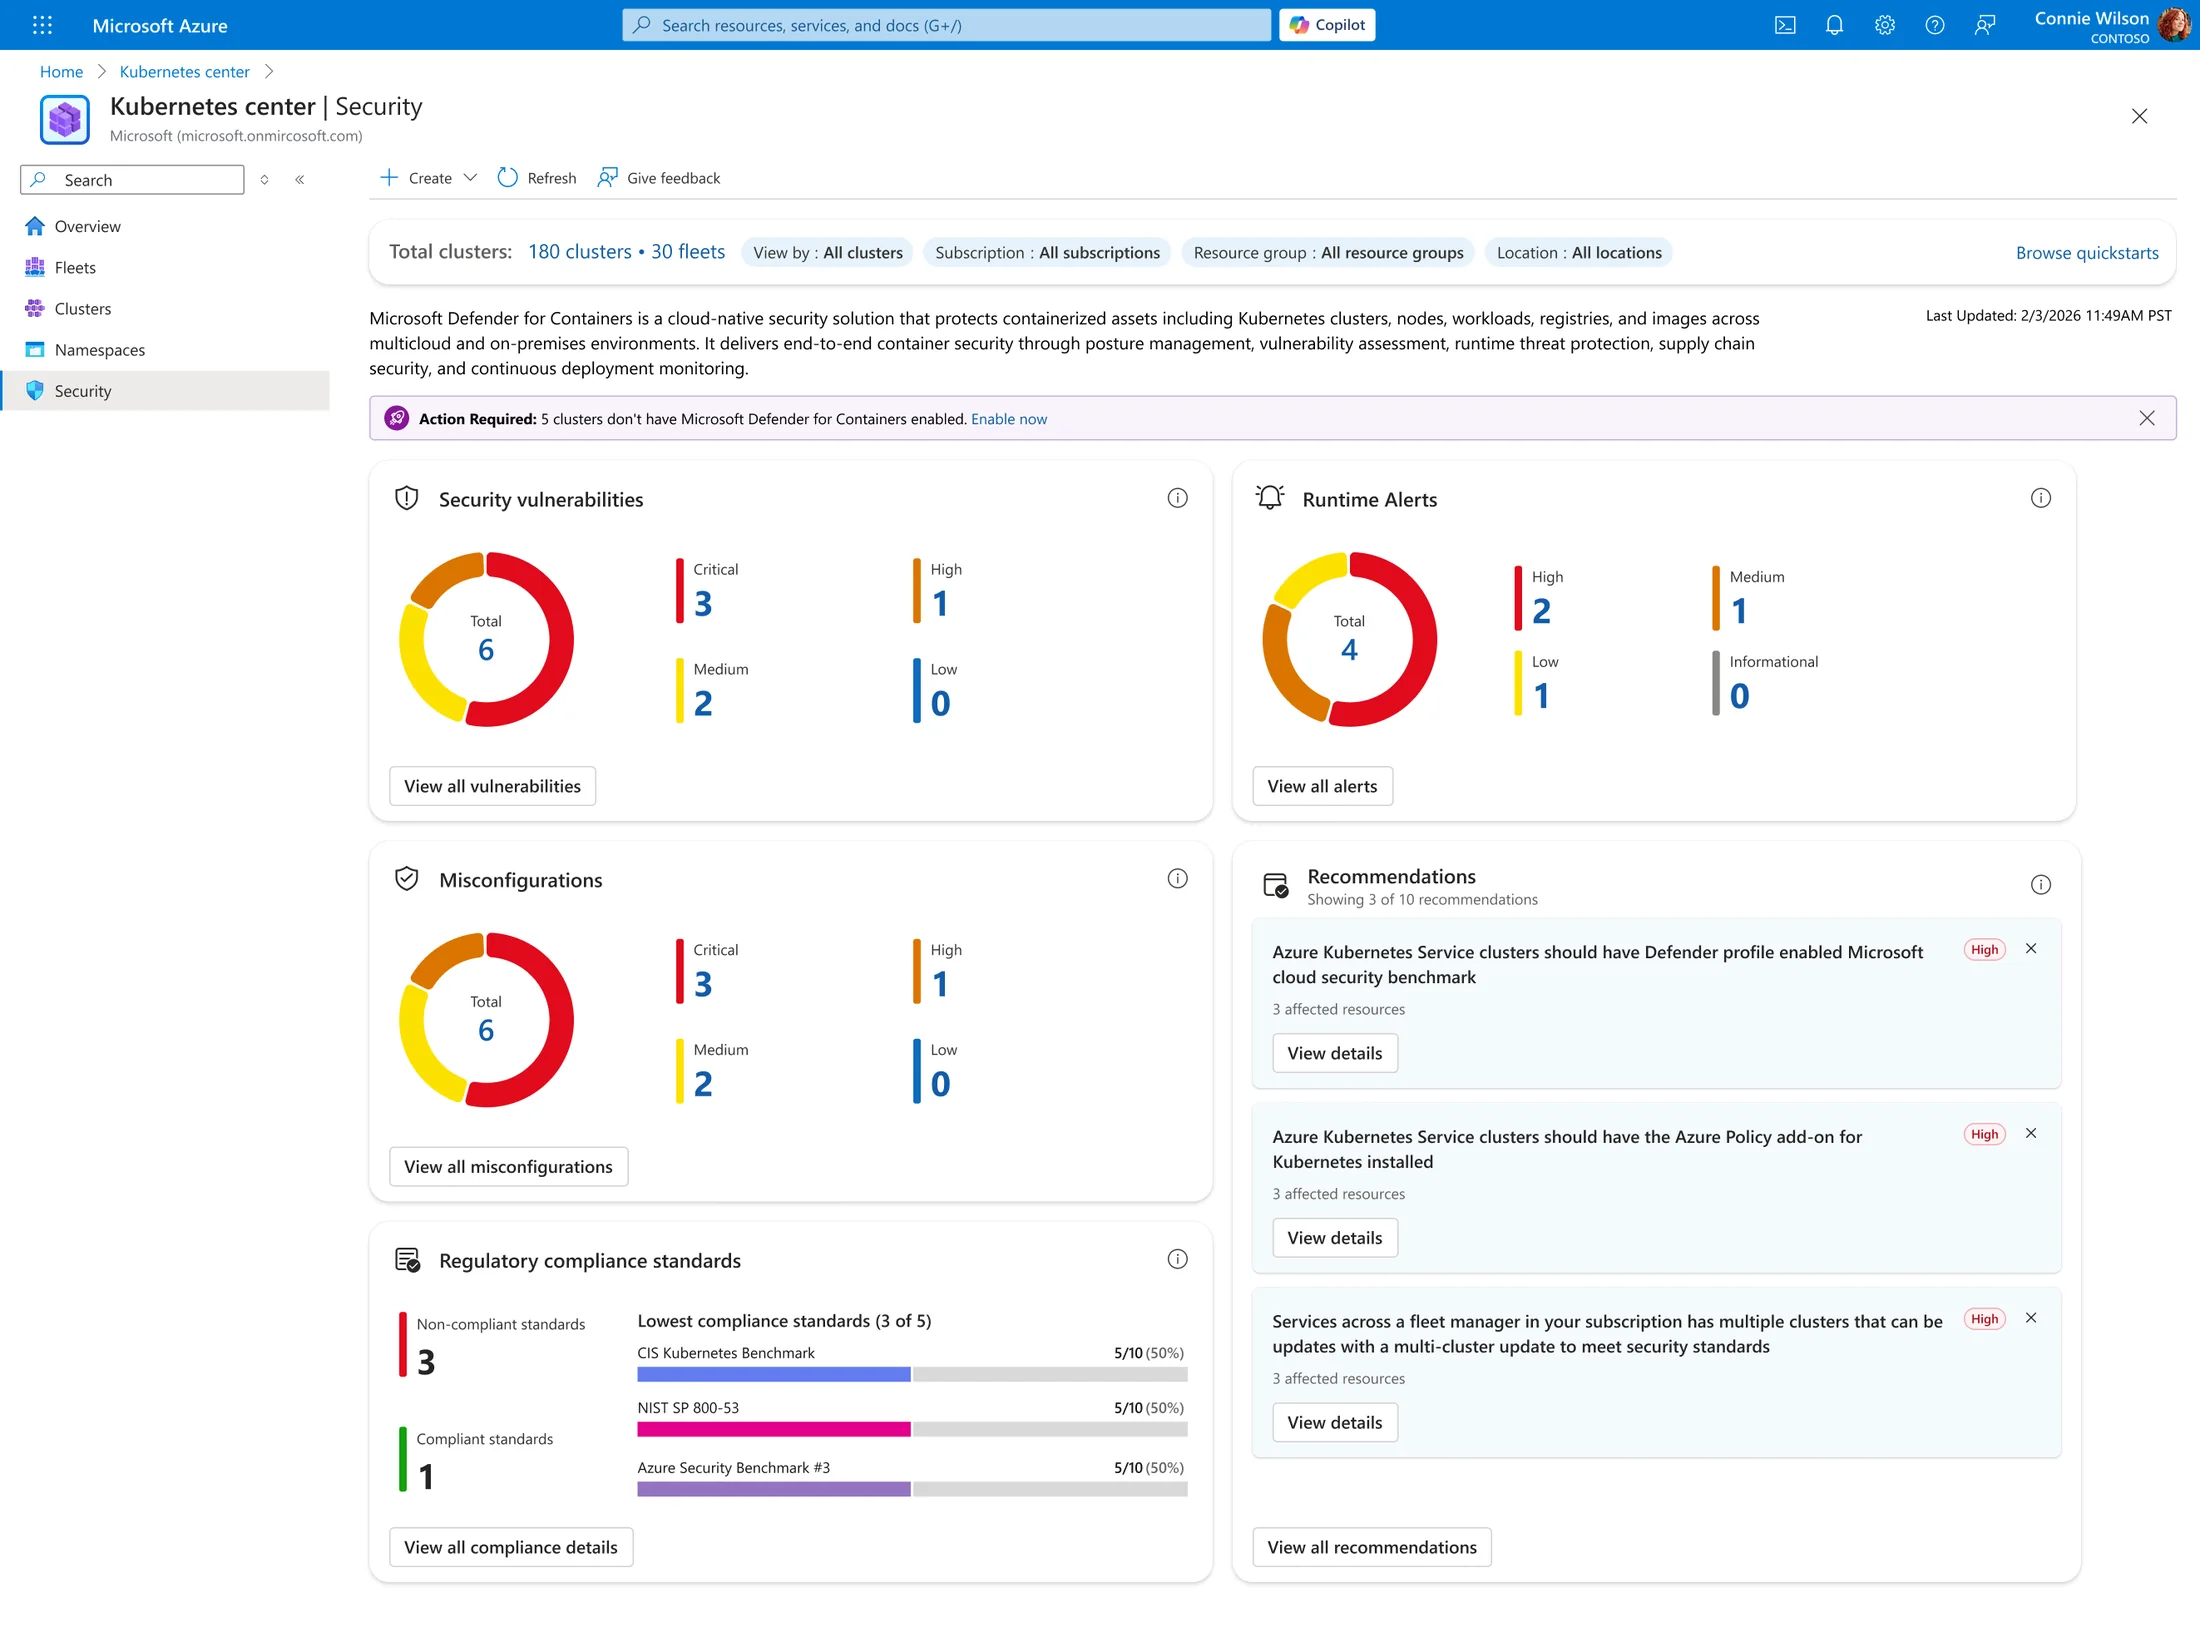The width and height of the screenshot is (2200, 1627).
Task: Open Cloud Shell from the top bar
Action: (1785, 25)
